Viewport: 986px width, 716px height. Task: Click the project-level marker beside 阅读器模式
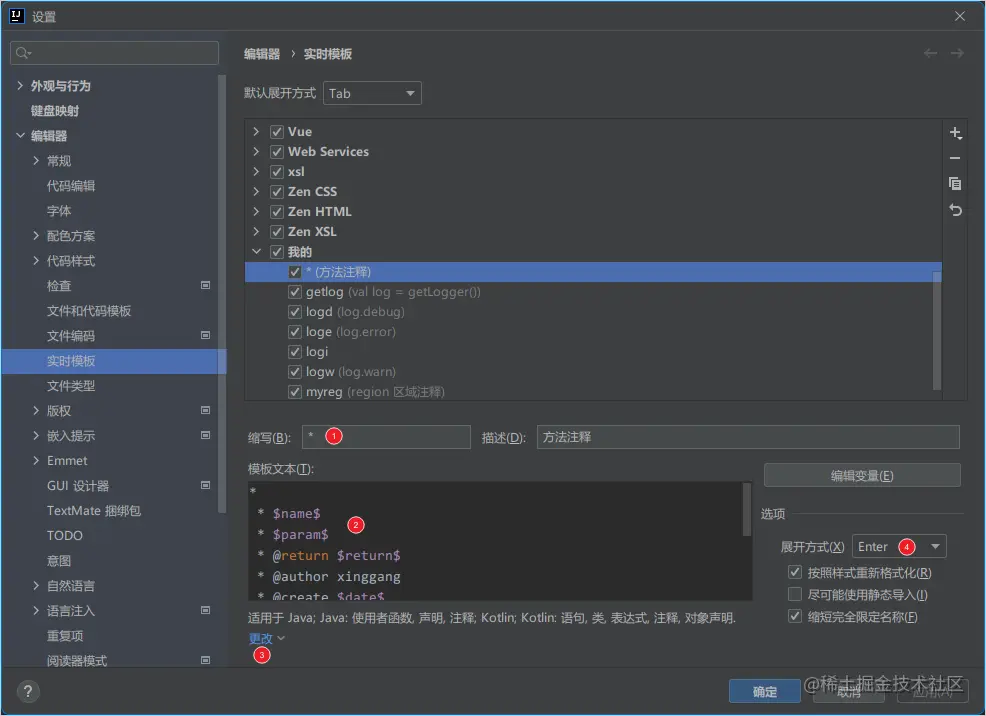205,660
